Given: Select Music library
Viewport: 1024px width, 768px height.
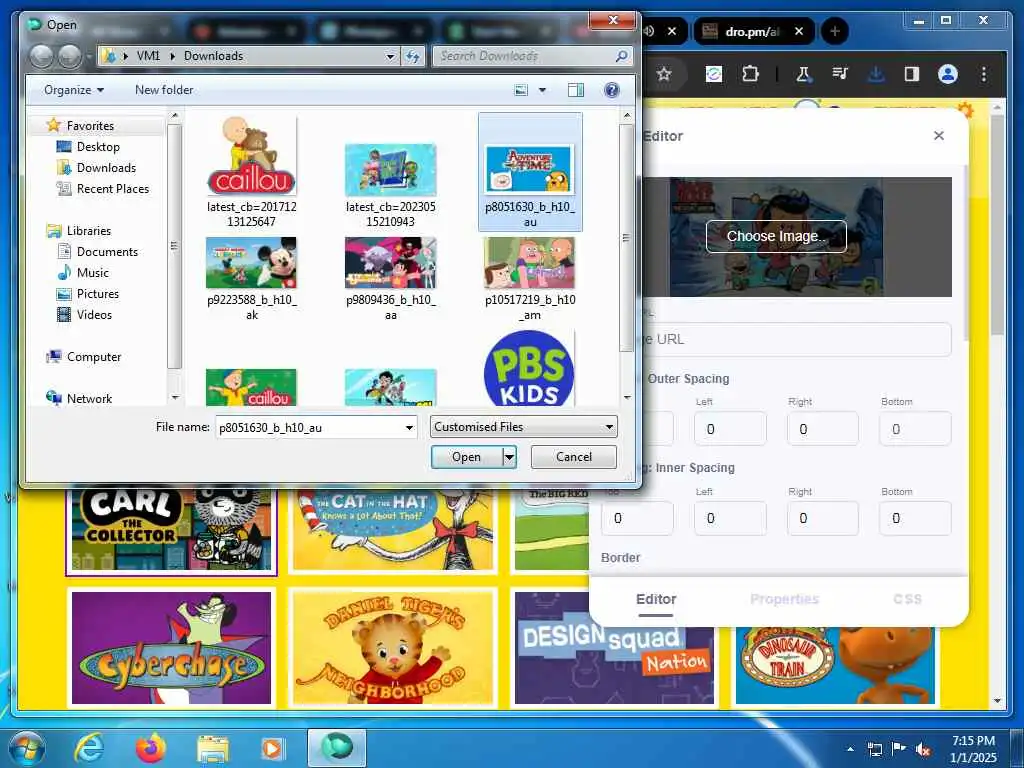Looking at the screenshot, I should point(93,272).
